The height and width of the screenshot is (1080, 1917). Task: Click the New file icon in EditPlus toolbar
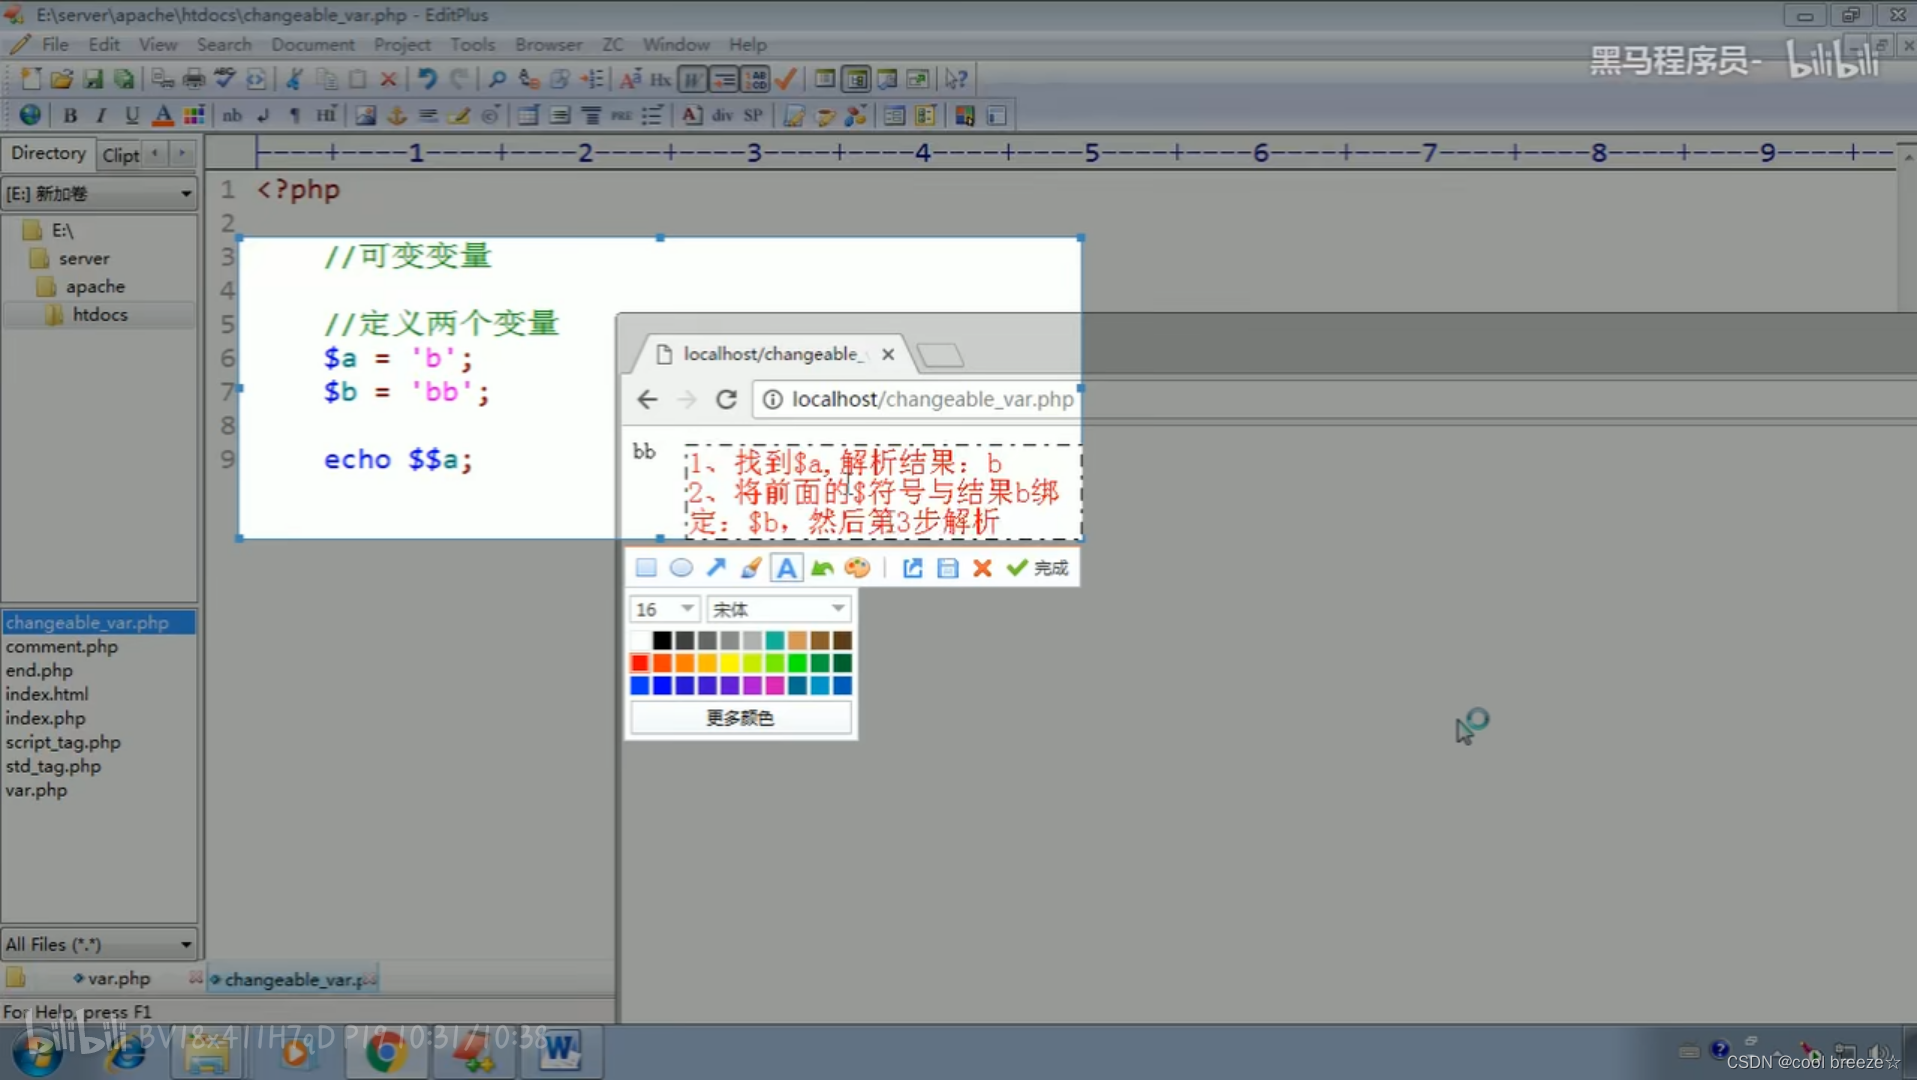tap(30, 79)
